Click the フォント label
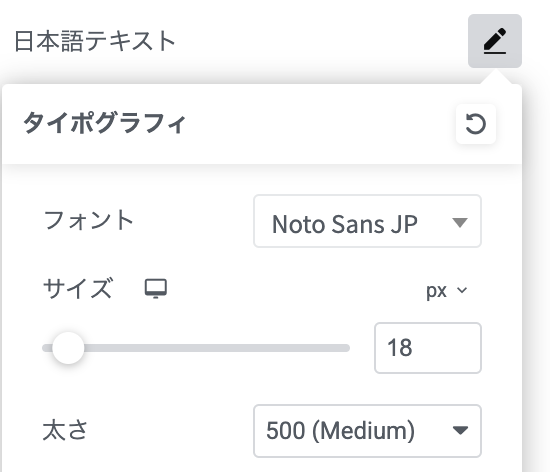This screenshot has height=472, width=550. 88,220
